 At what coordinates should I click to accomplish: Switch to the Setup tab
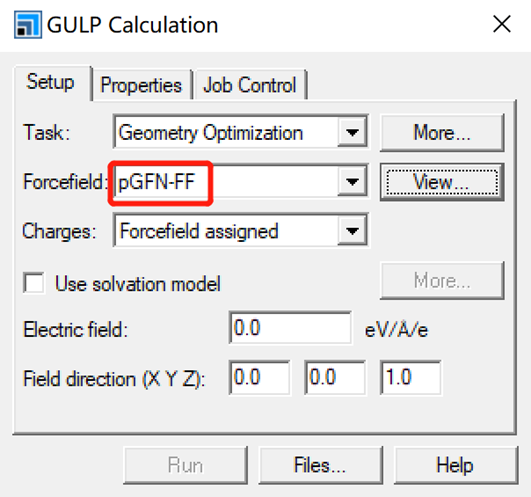[x=50, y=82]
